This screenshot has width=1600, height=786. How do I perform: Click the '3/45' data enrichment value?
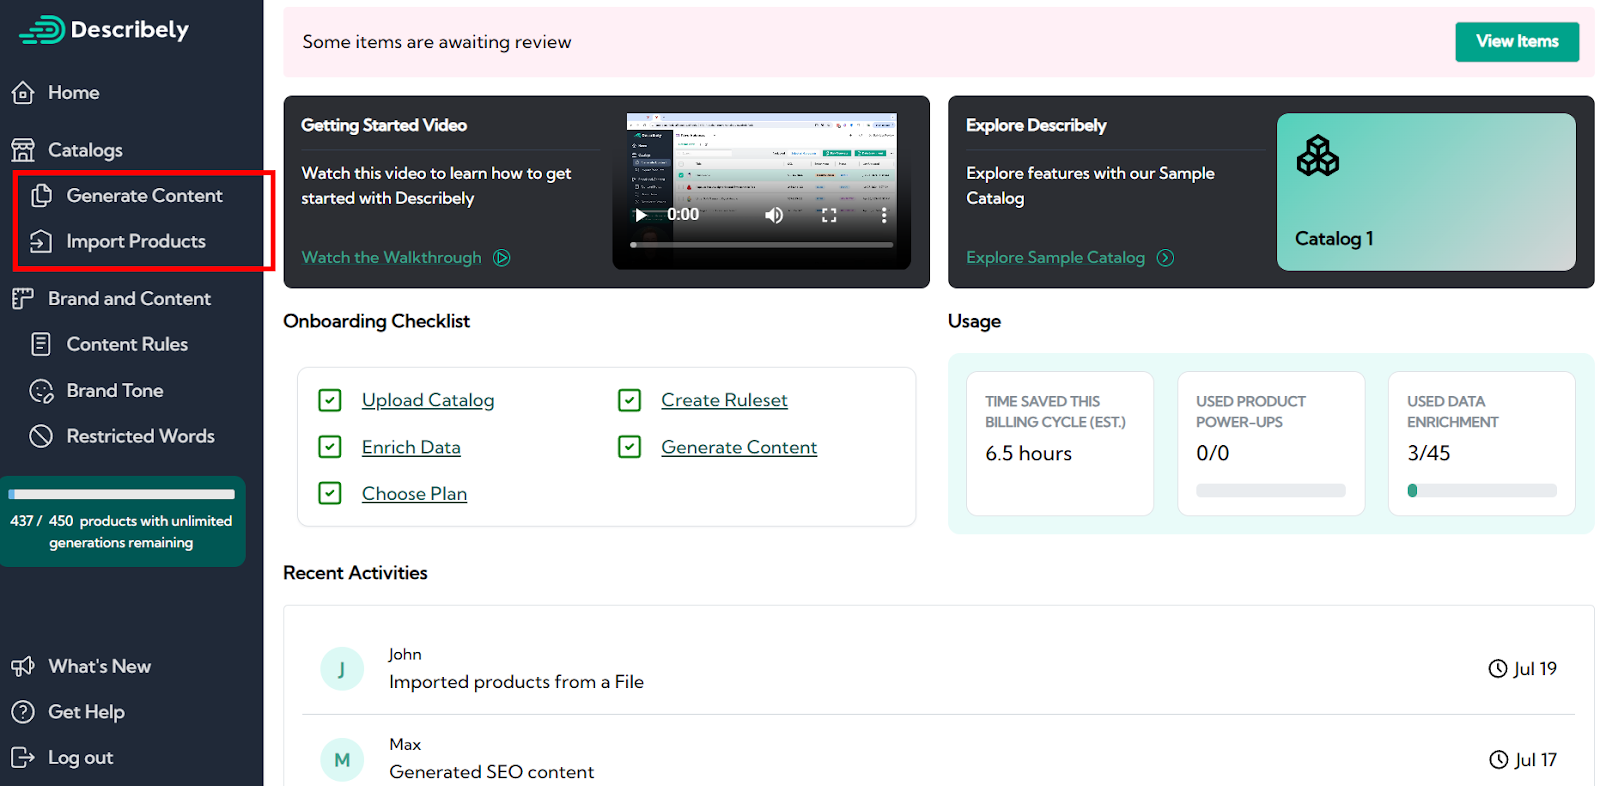(1429, 453)
